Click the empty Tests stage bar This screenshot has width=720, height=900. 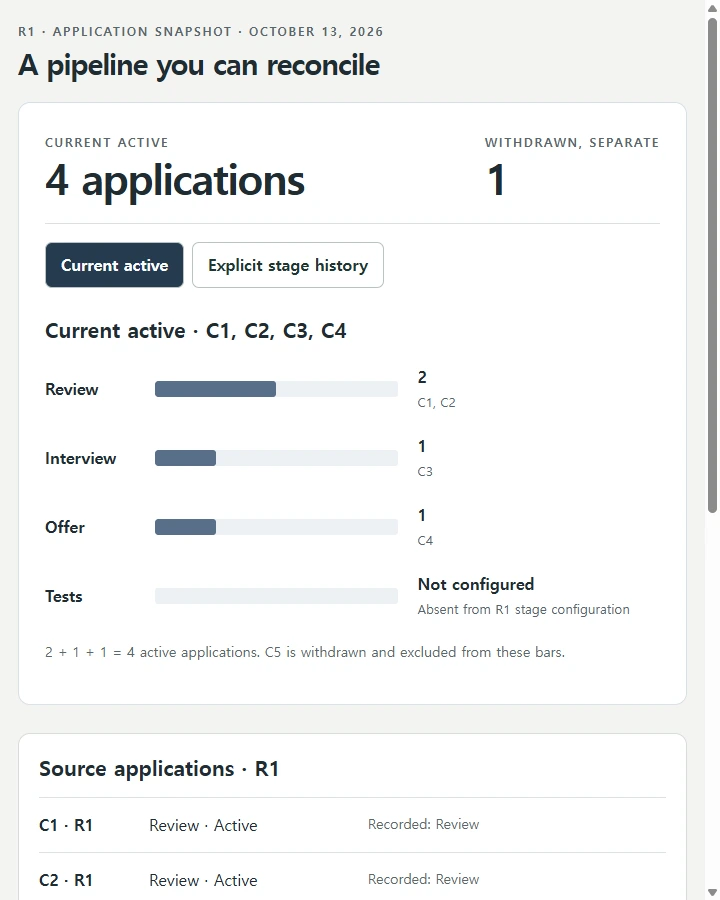click(x=276, y=596)
